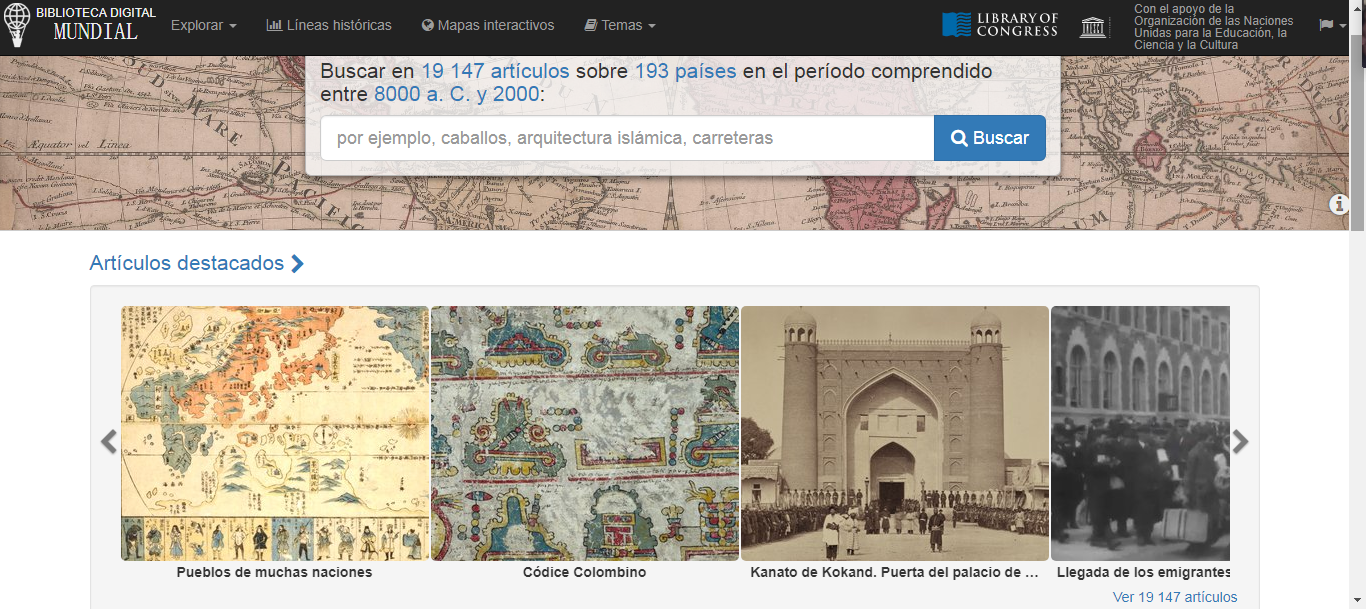The width and height of the screenshot is (1366, 609).
Task: Click the search input field
Action: coord(627,138)
